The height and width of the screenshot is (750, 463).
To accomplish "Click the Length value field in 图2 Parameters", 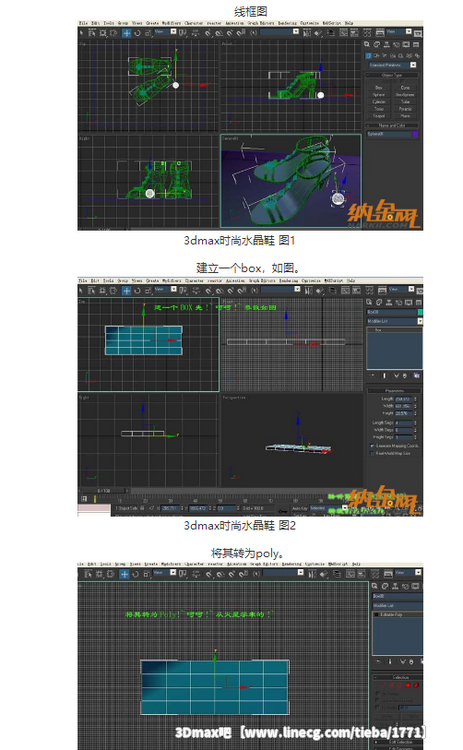I will coord(403,399).
